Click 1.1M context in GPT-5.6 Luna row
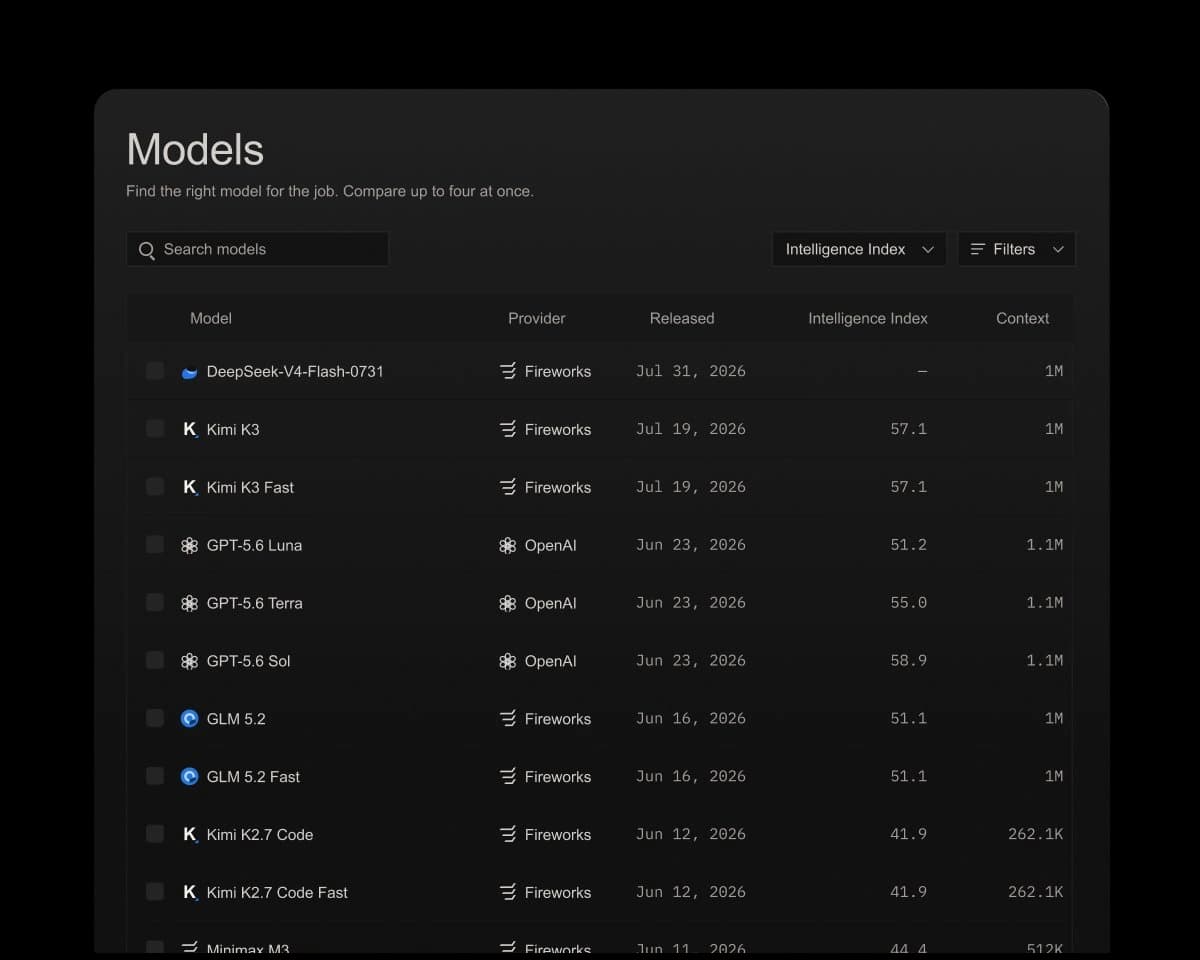Screen dimensions: 1200x960 tap(1044, 545)
